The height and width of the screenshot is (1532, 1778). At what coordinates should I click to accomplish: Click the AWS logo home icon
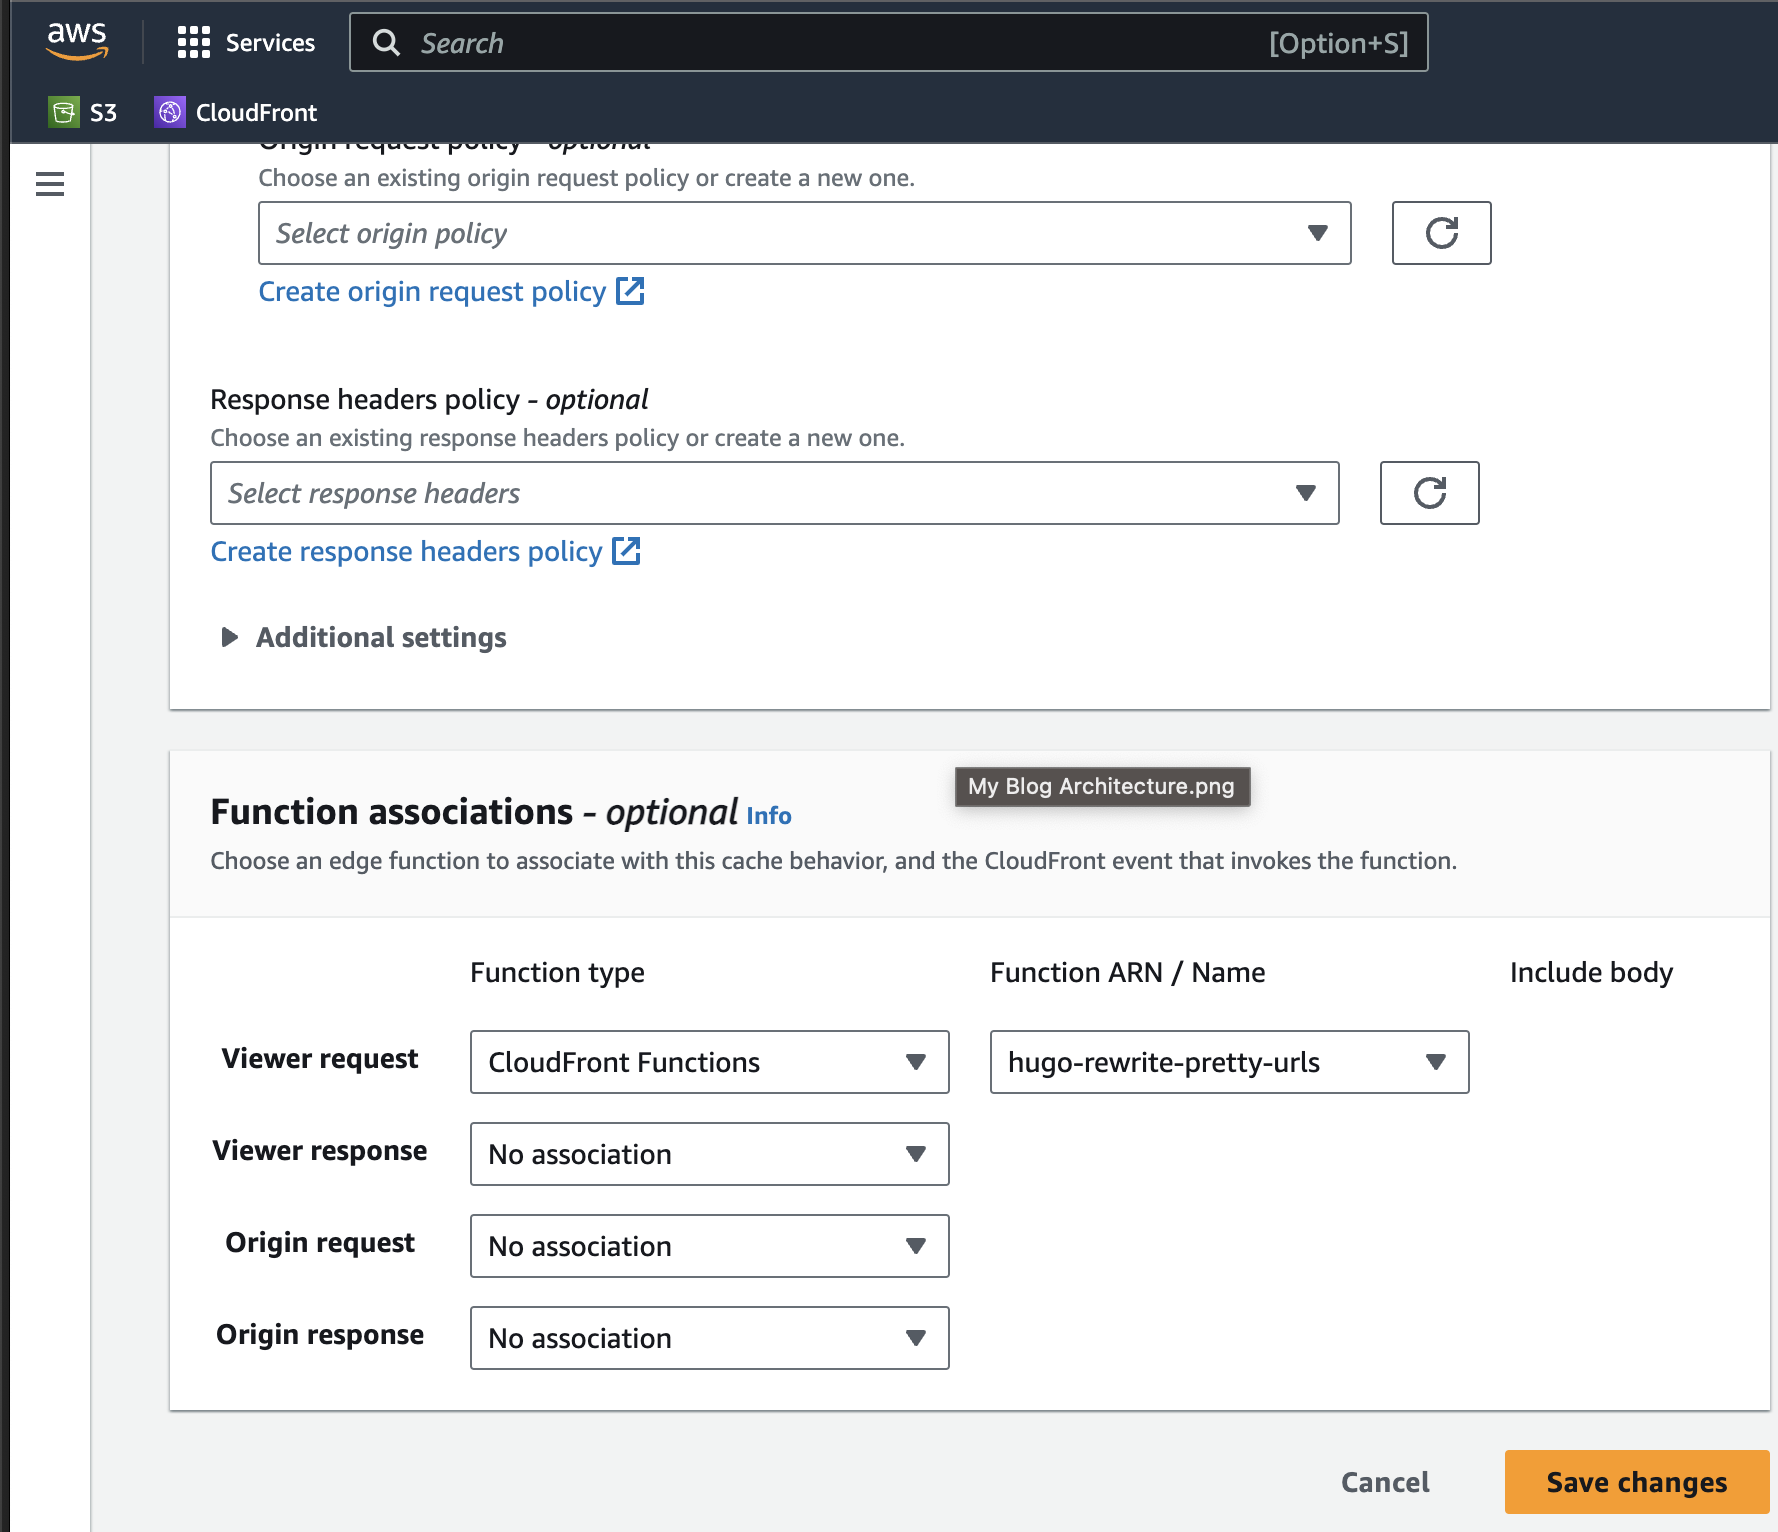click(77, 41)
